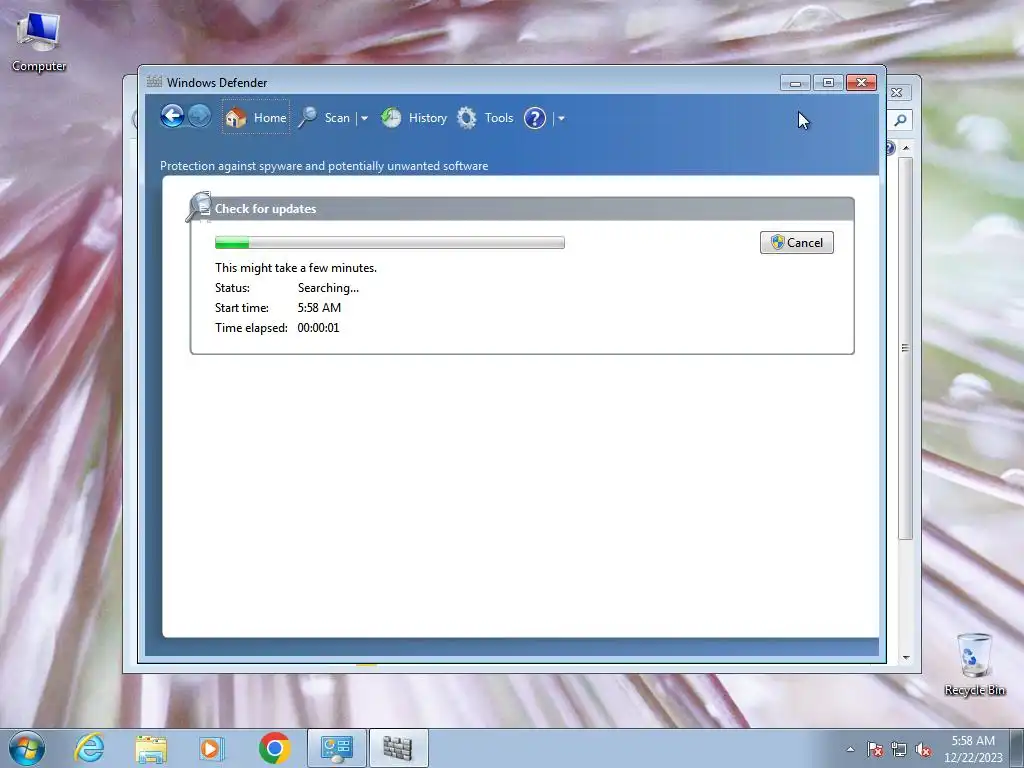Click the Action Center flag icon
The height and width of the screenshot is (768, 1024).
click(x=874, y=750)
